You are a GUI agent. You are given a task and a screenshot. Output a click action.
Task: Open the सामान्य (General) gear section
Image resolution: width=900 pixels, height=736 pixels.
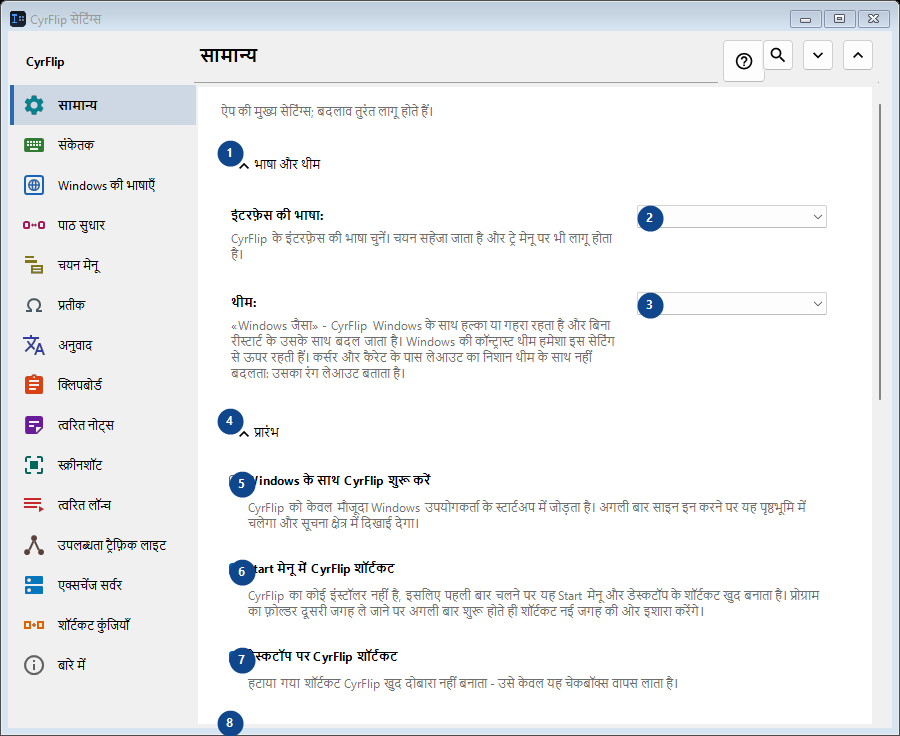coord(103,105)
